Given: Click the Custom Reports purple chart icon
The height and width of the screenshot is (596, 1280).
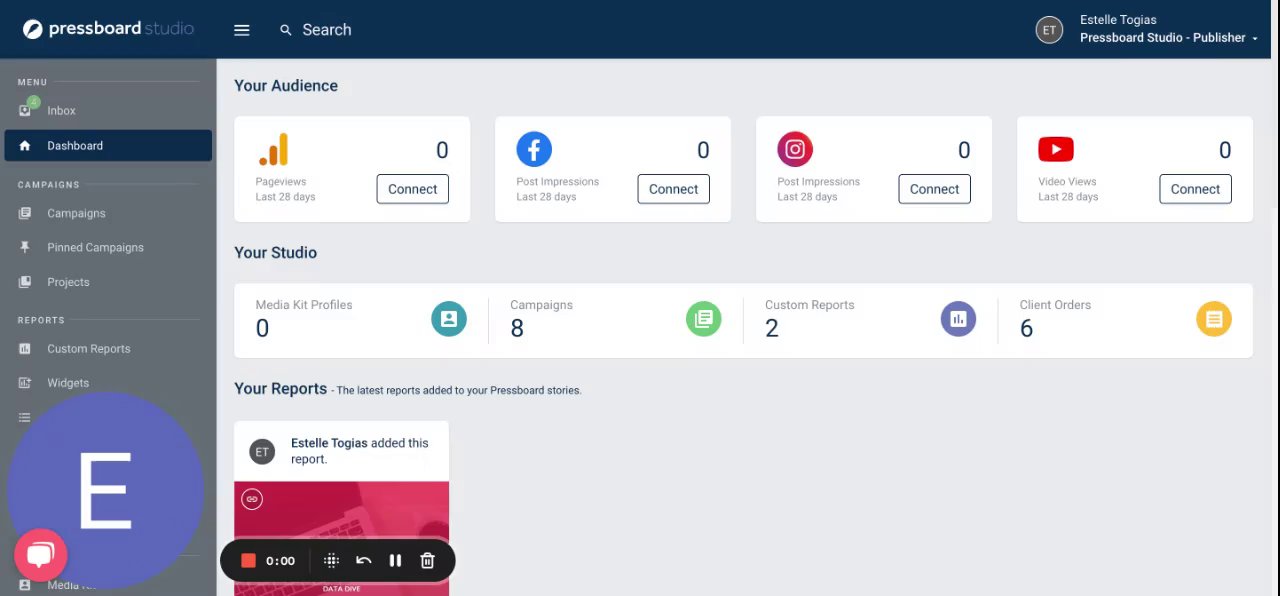Looking at the screenshot, I should [958, 319].
